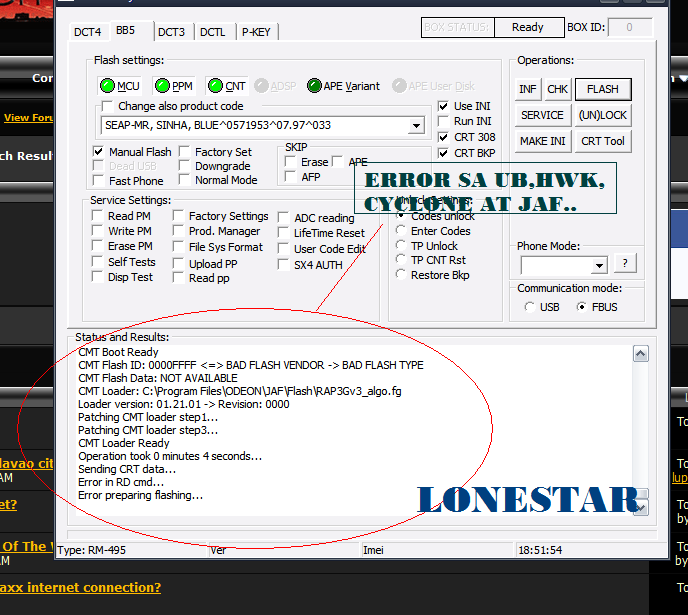Click the CRT Tool button
The image size is (688, 615).
[603, 141]
